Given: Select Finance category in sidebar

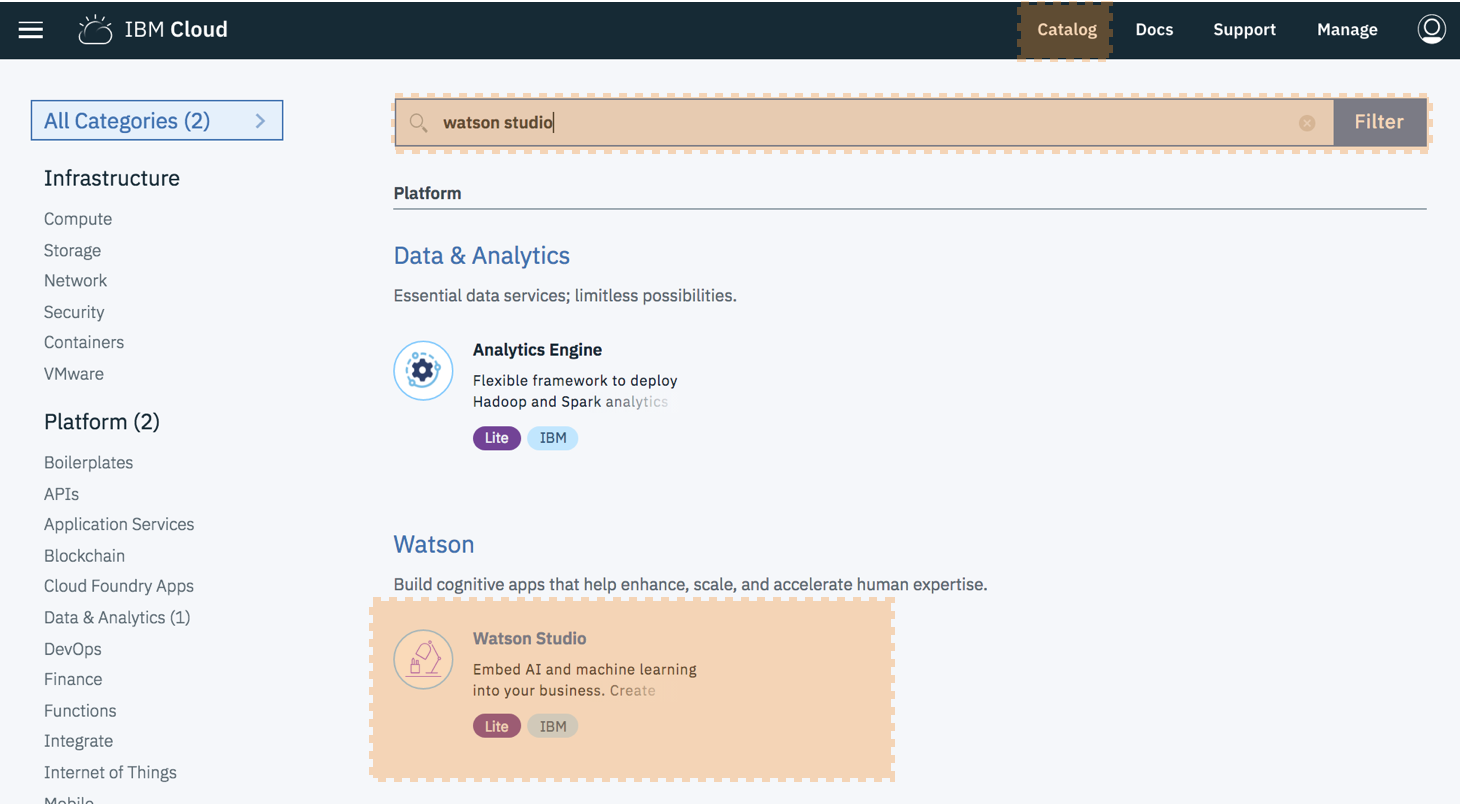Looking at the screenshot, I should 73,679.
